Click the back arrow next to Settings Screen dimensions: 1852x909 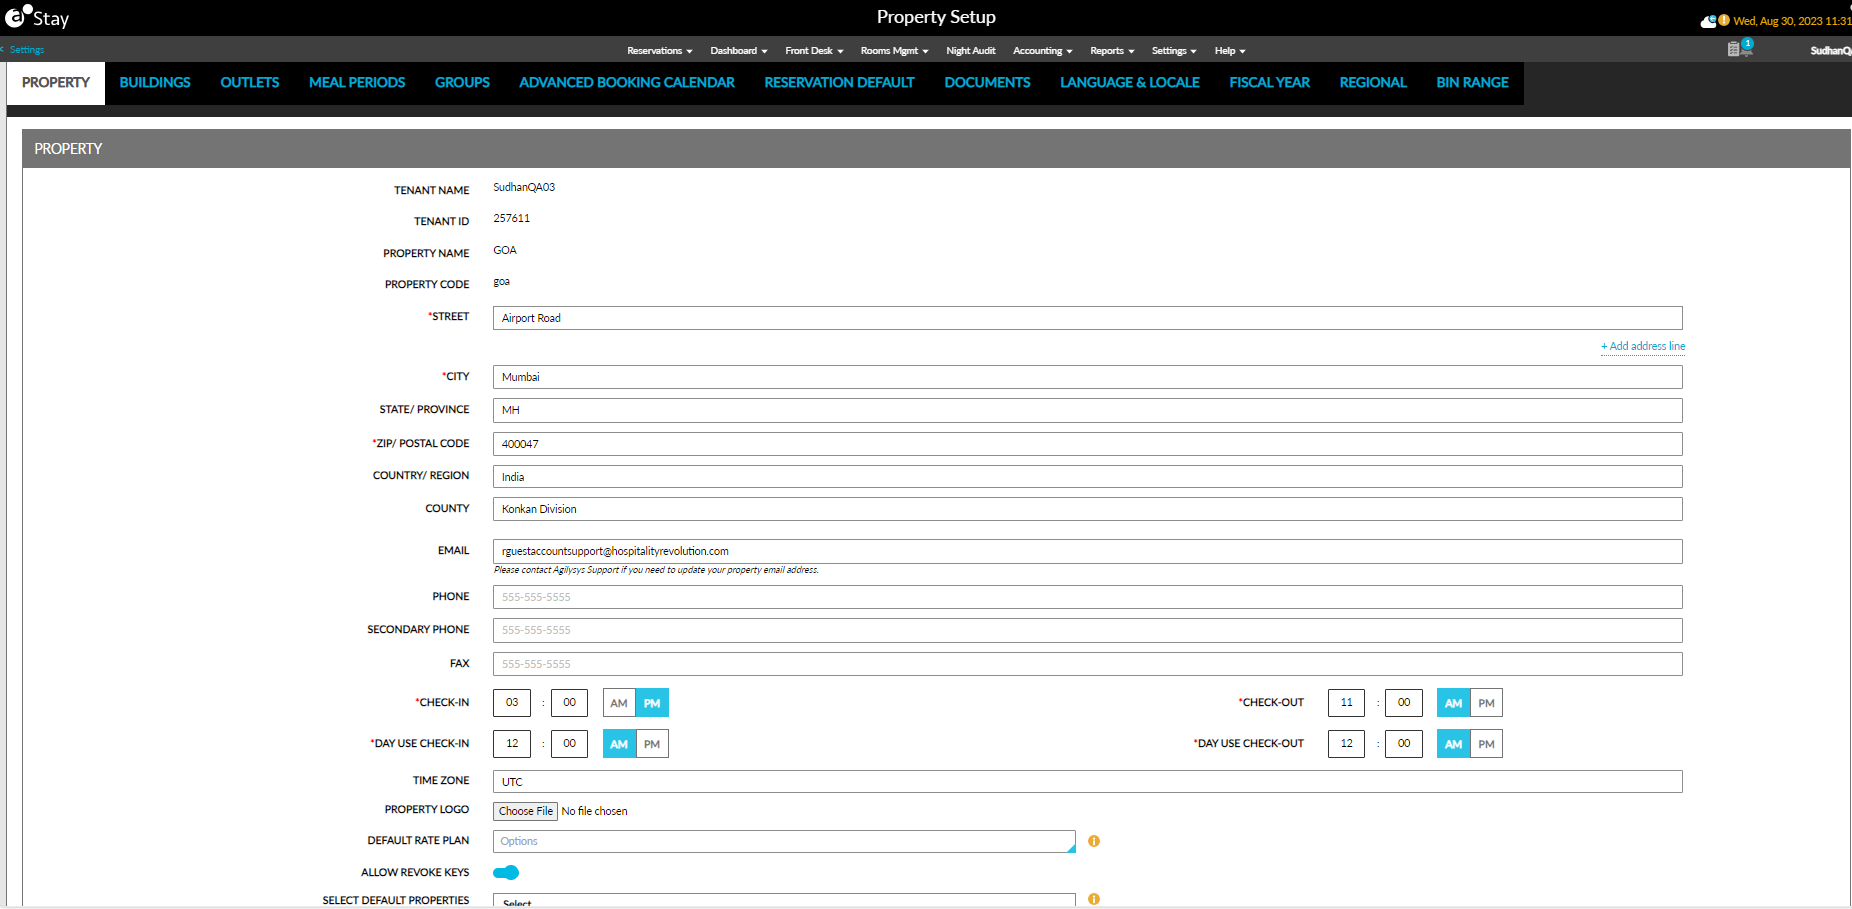click(3, 49)
